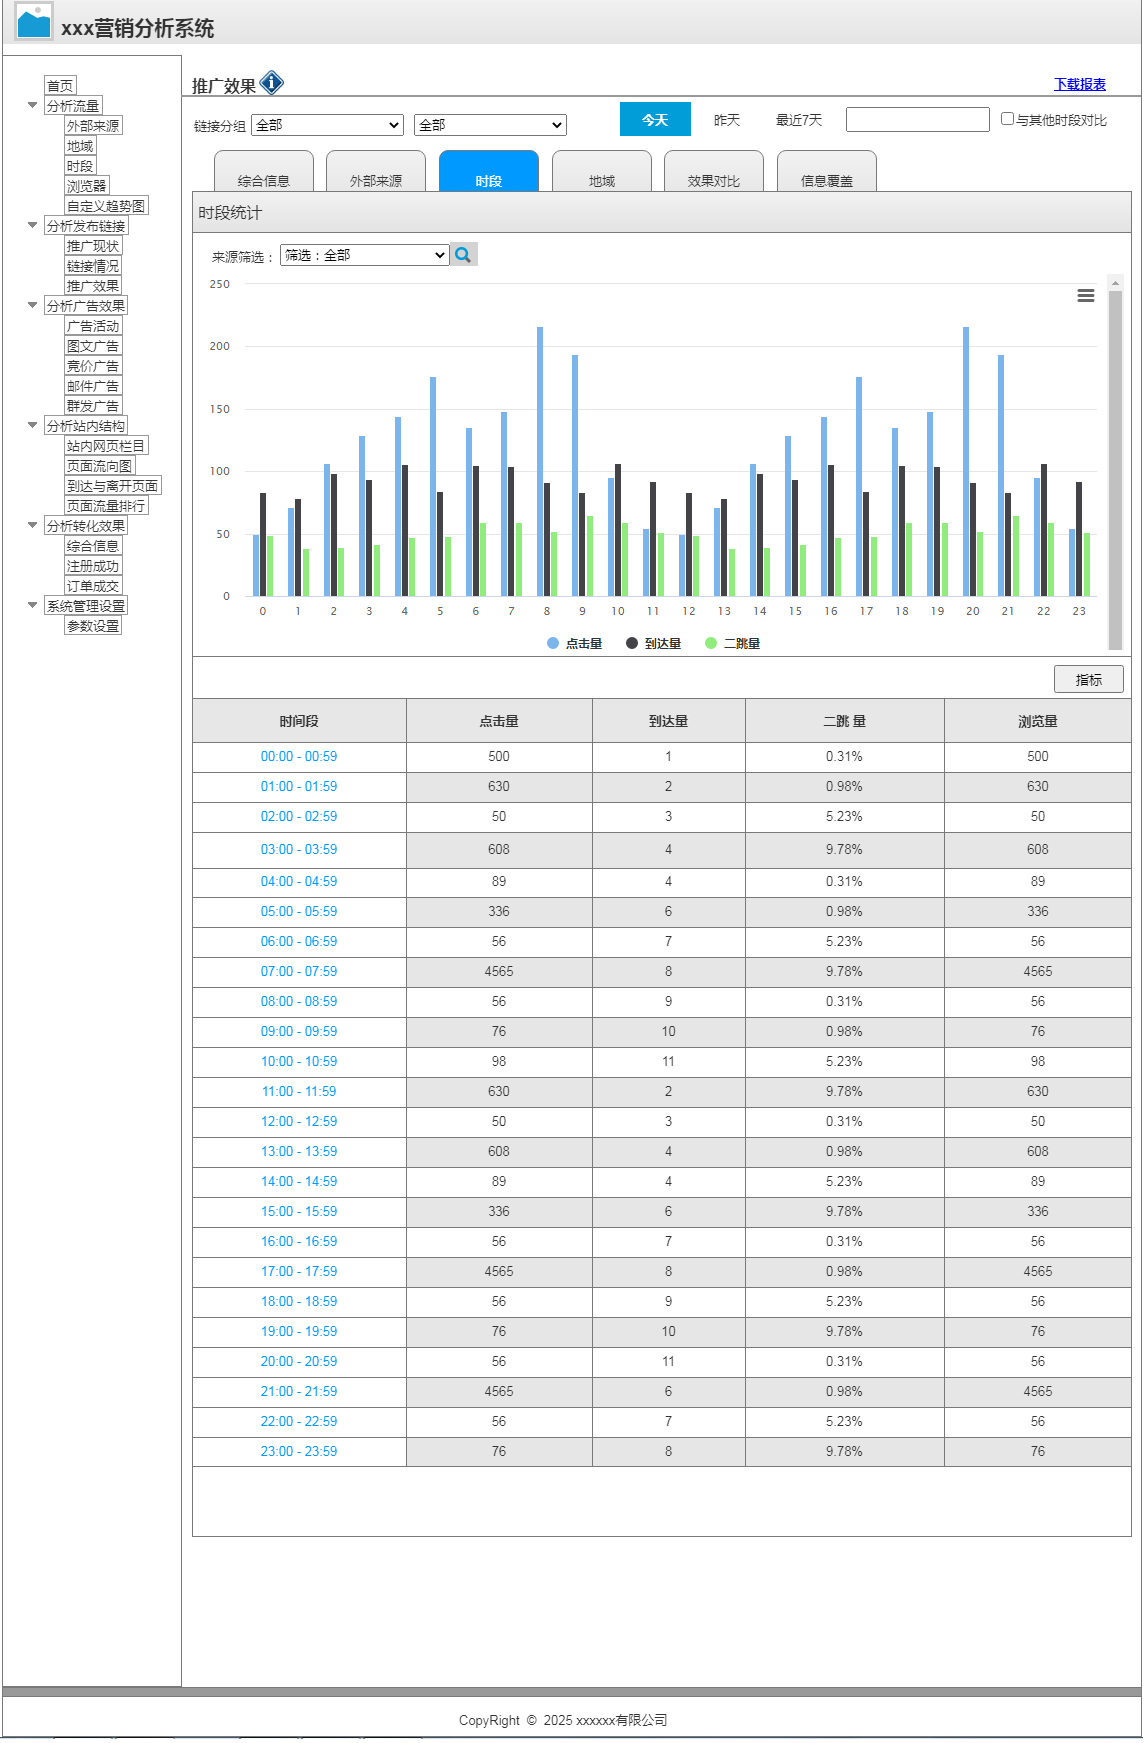Open the second 全部 dropdown
The width and height of the screenshot is (1146, 1743).
point(490,125)
